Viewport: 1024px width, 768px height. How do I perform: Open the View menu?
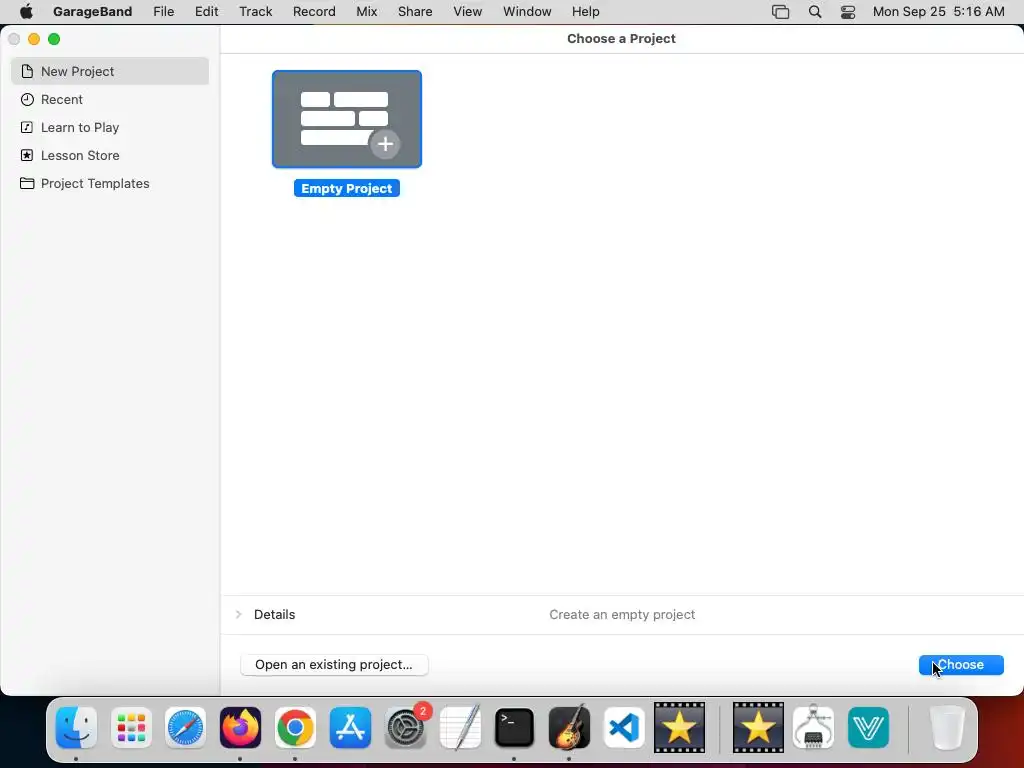pos(468,12)
